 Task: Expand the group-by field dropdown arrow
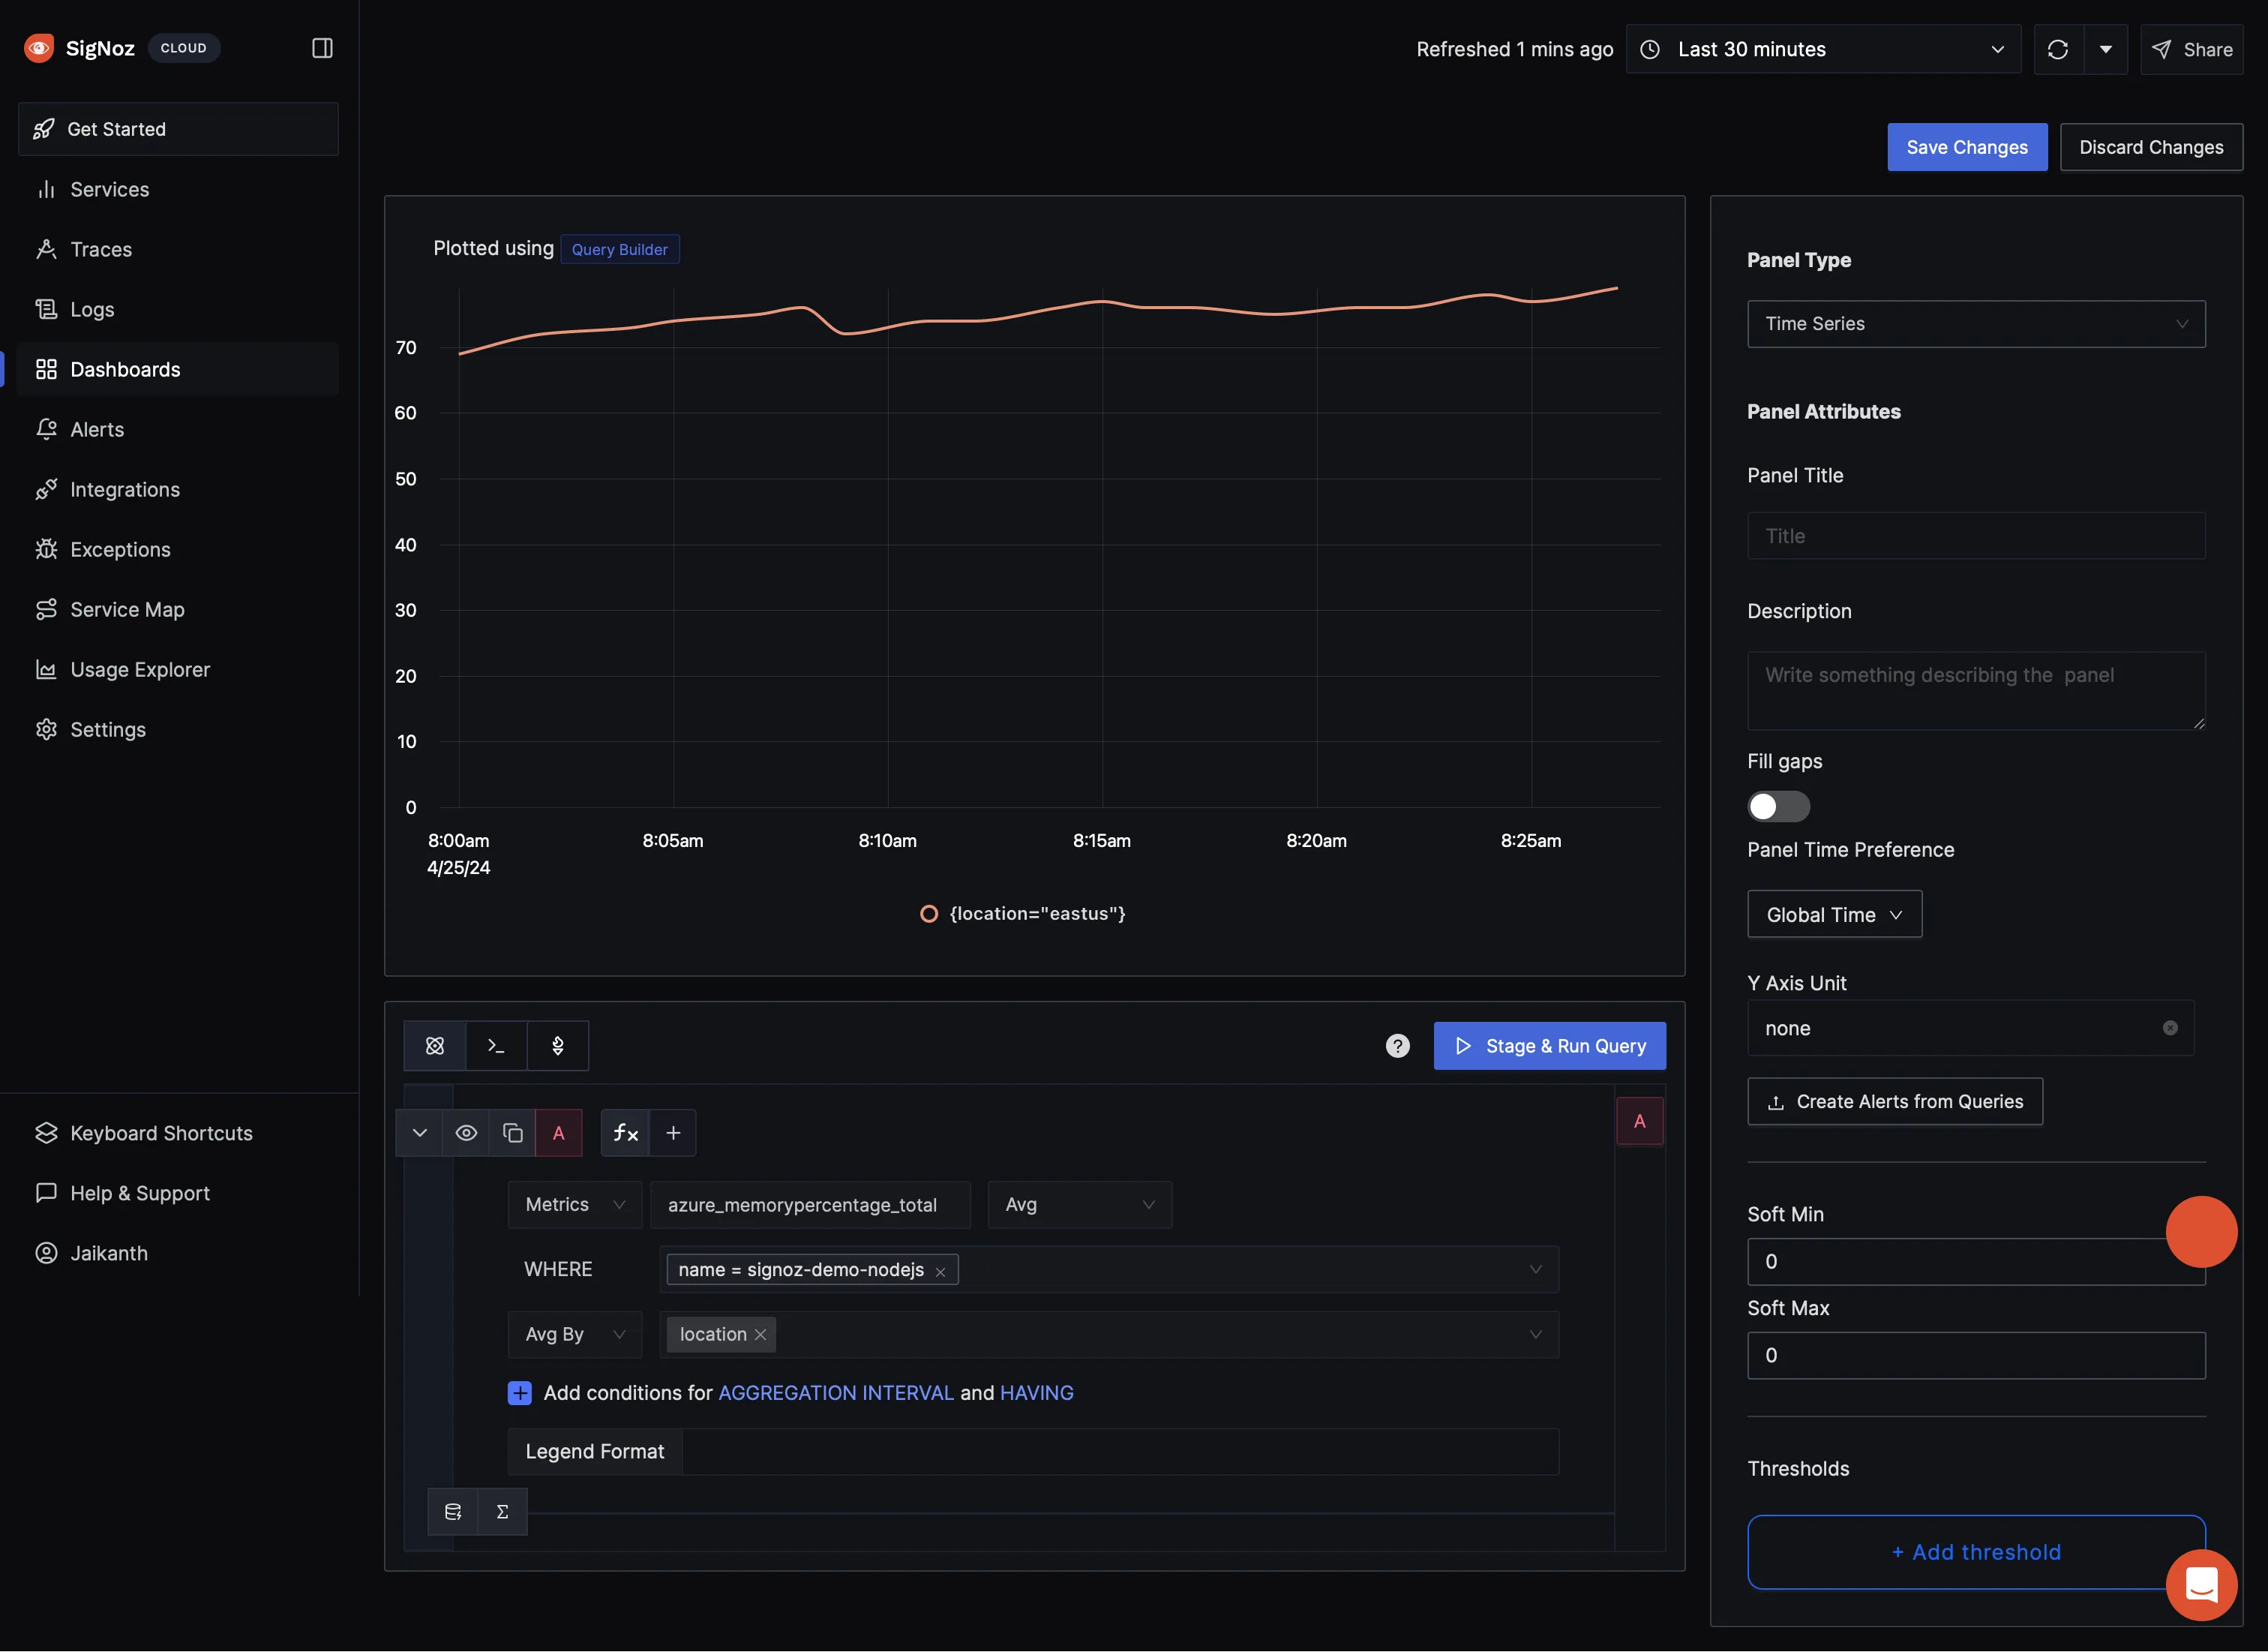tap(1535, 1335)
